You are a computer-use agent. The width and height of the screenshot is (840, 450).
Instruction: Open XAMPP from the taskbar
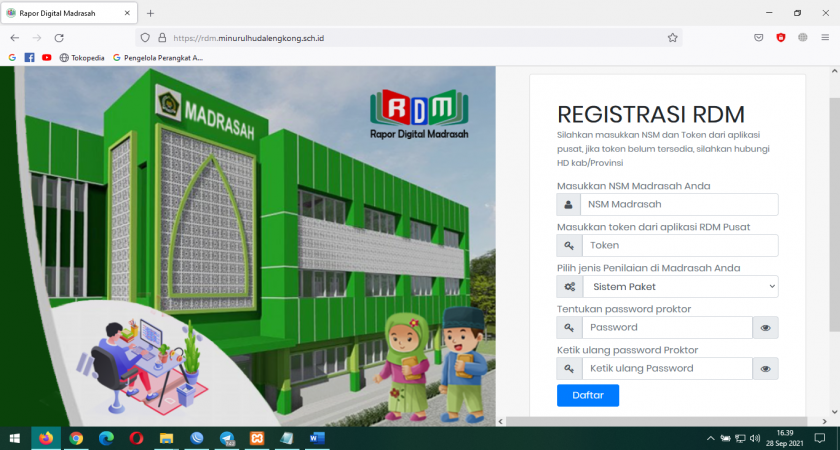(x=257, y=438)
